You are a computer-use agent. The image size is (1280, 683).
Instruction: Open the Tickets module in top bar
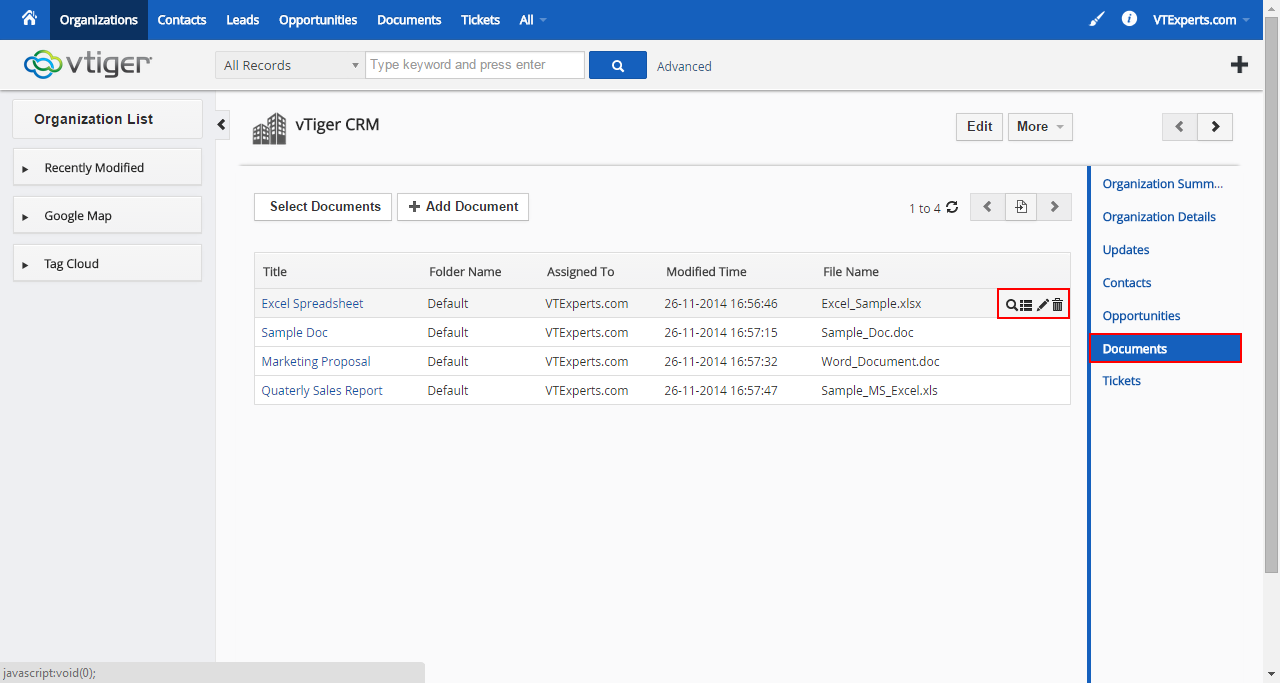pyautogui.click(x=481, y=20)
